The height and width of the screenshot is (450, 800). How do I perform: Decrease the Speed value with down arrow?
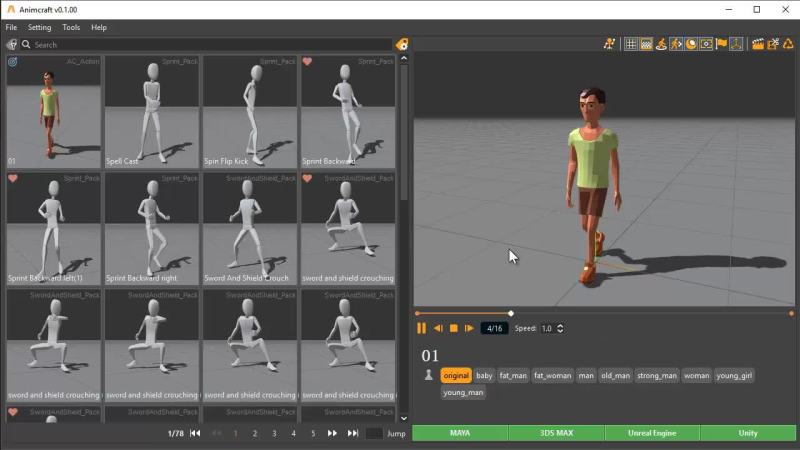(x=560, y=331)
